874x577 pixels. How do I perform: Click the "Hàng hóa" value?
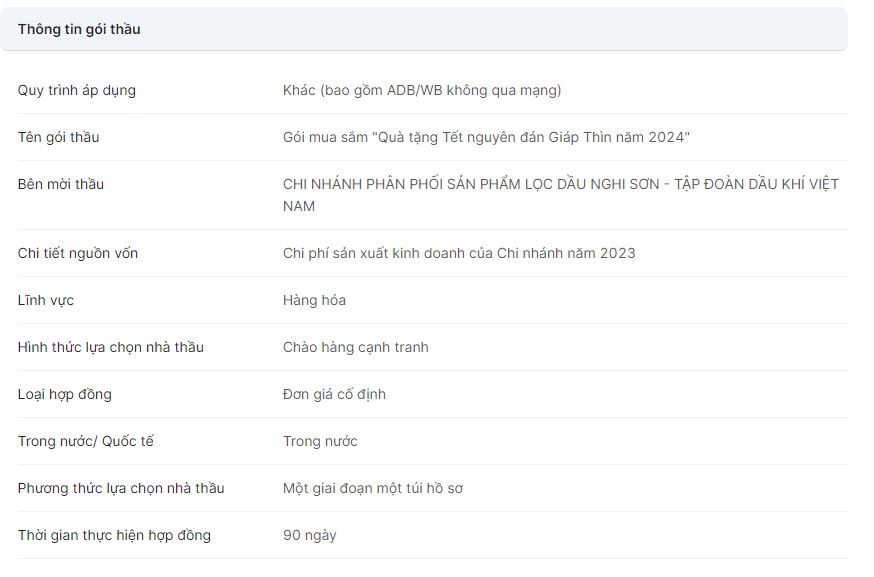(x=314, y=300)
